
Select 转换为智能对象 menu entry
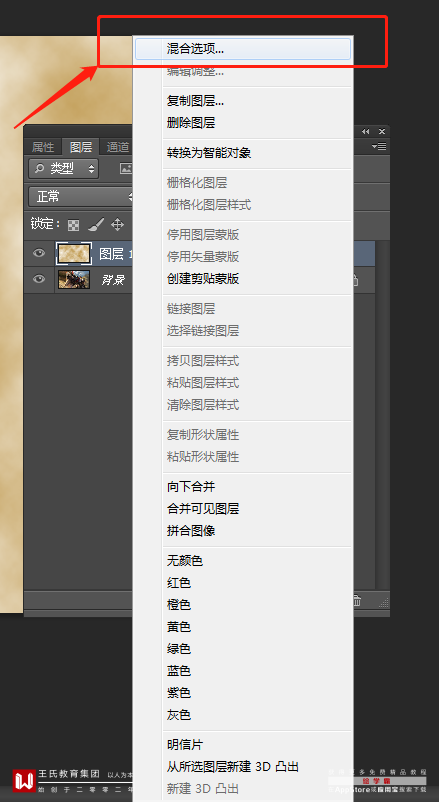pos(209,153)
